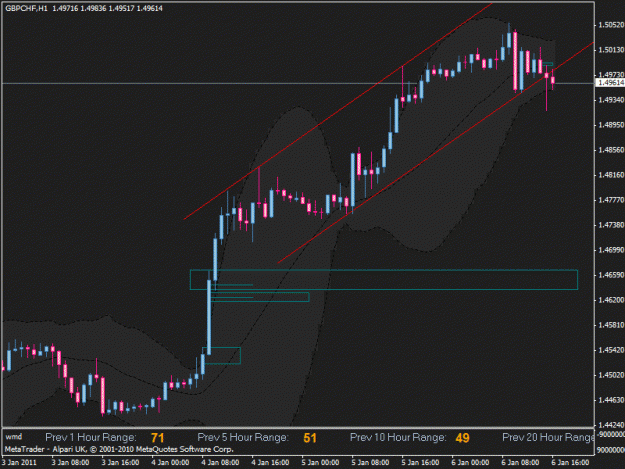Click the 5 Jan 00:00 time label
The width and height of the screenshot is (625, 469).
click(x=320, y=463)
